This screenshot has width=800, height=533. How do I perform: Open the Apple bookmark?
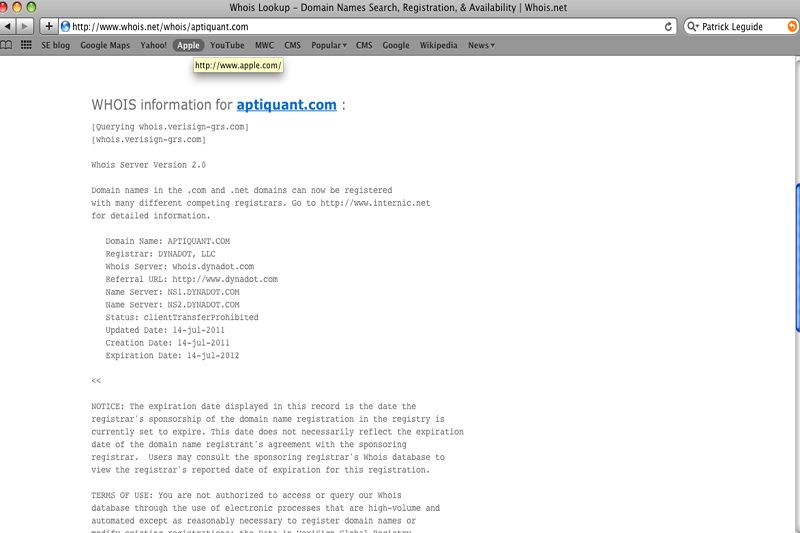coord(188,45)
